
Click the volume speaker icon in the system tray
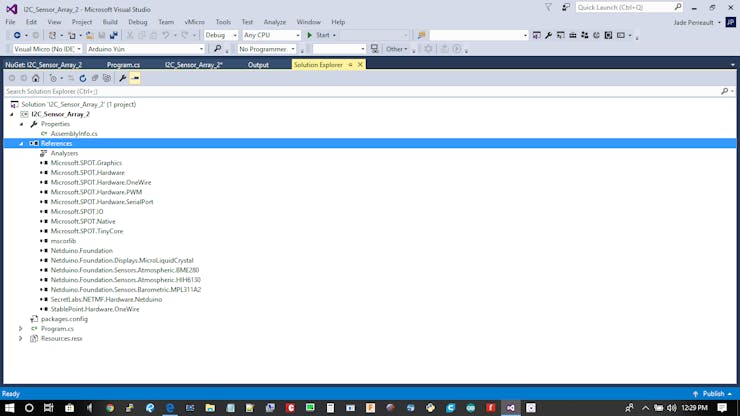pos(672,408)
